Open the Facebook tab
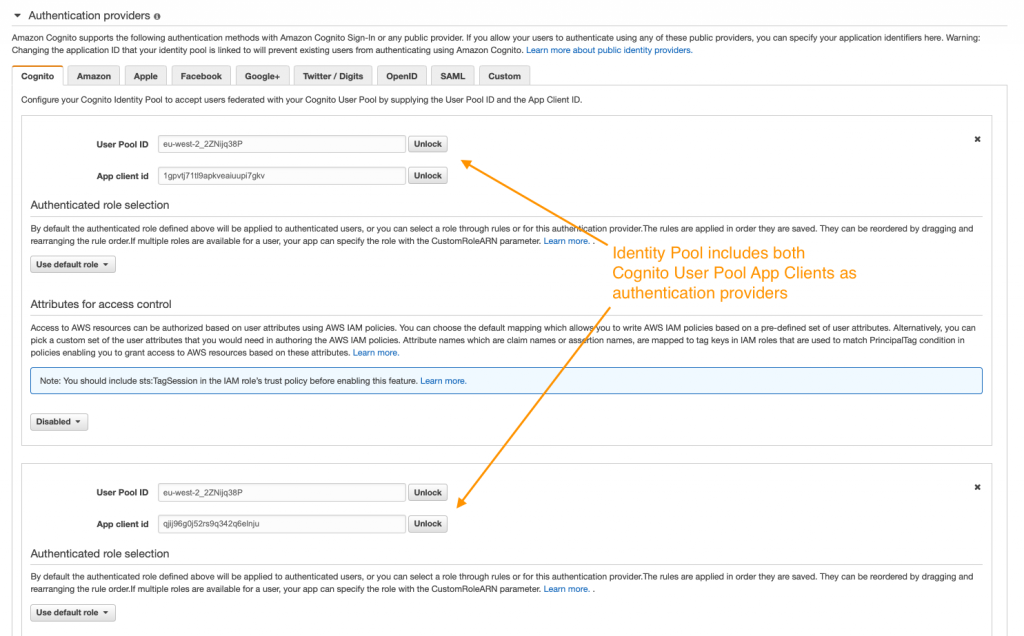The width and height of the screenshot is (1024, 636). click(201, 76)
